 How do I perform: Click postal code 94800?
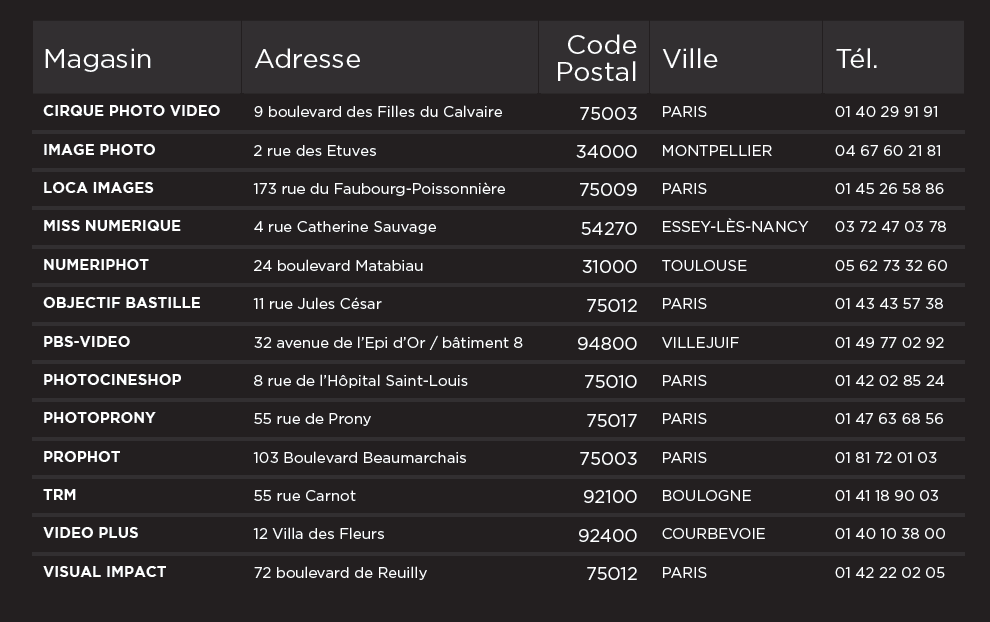pos(607,343)
